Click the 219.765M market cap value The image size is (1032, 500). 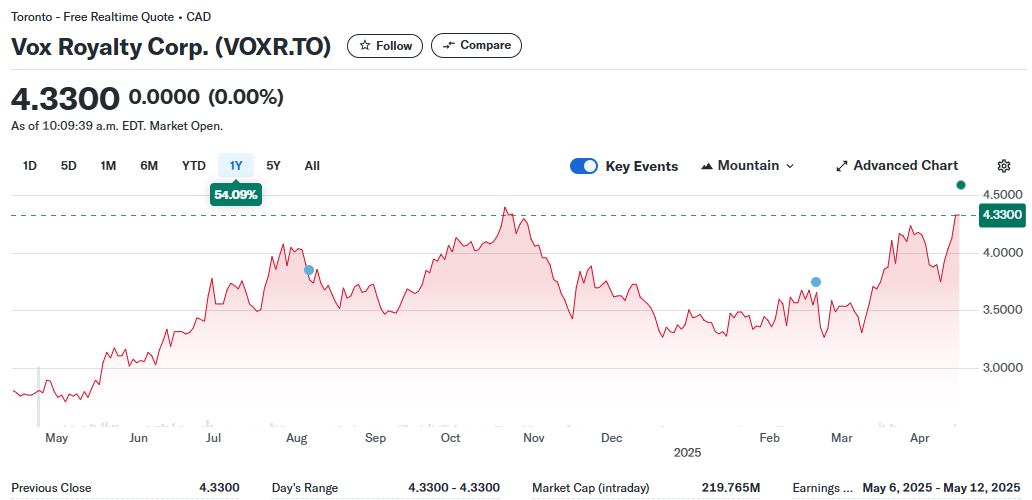[x=731, y=488]
